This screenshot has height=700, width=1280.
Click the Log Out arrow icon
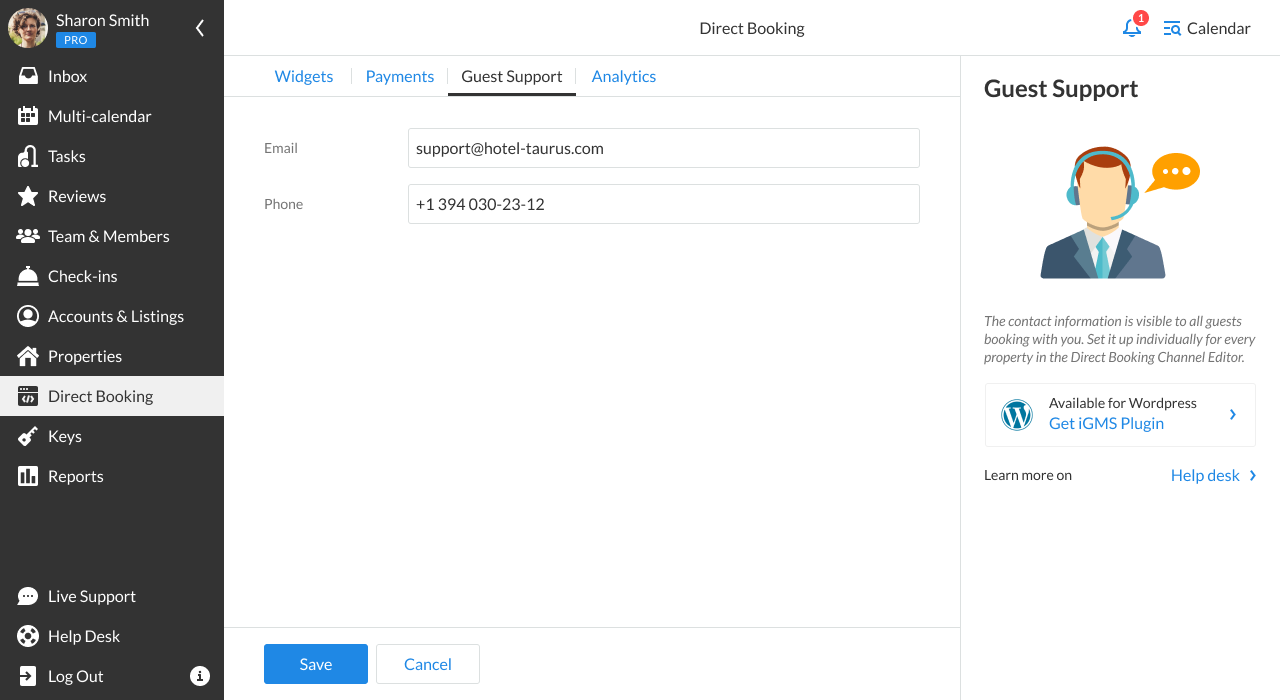coord(28,676)
